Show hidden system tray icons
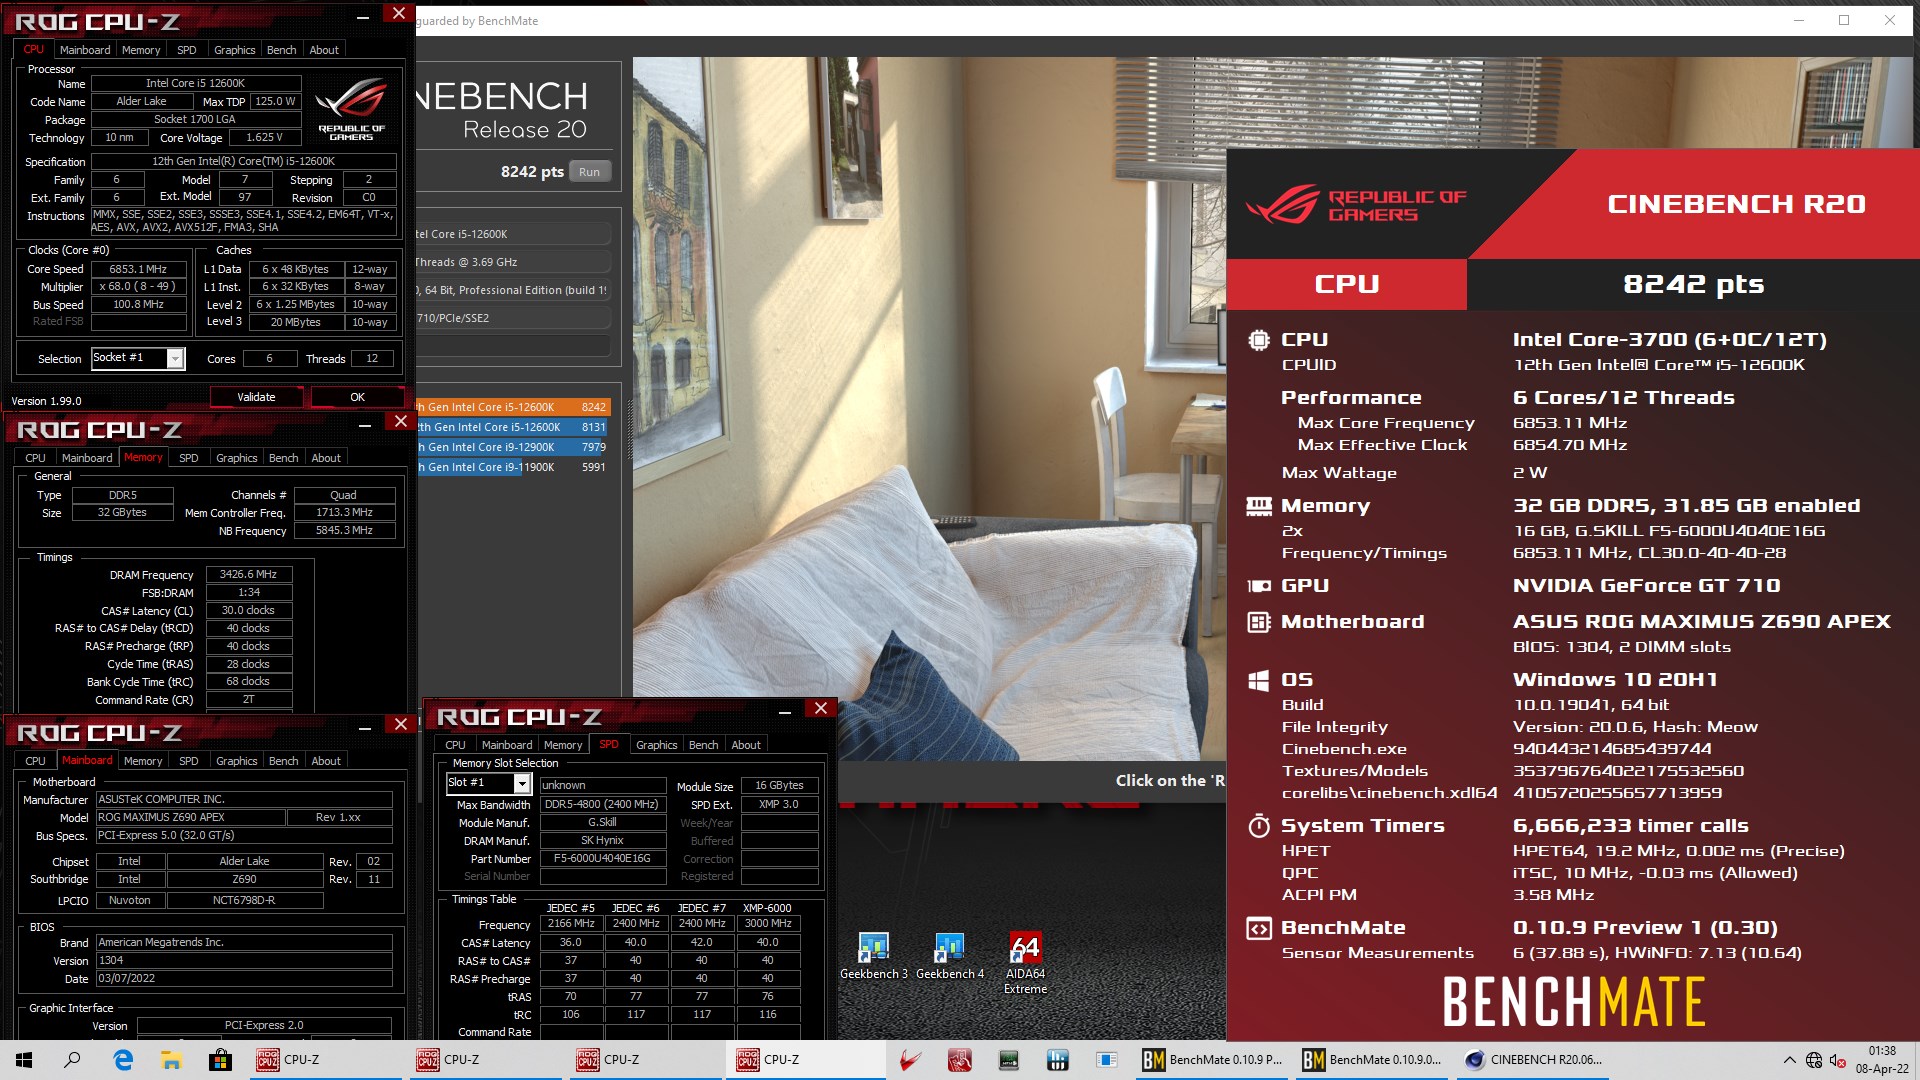Viewport: 1920px width, 1080px height. (x=1789, y=1060)
